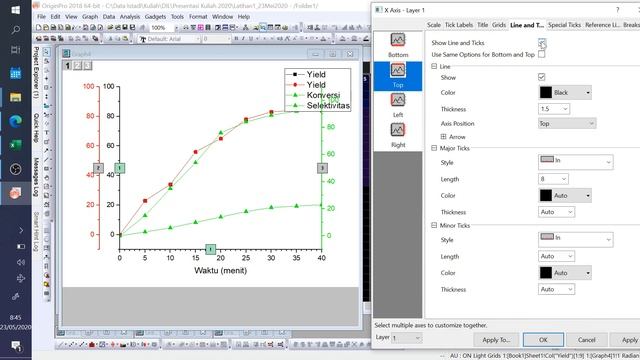Click the Scatter plot icon in bottom toolbar
The width and height of the screenshot is (640, 360).
(x=71, y=345)
